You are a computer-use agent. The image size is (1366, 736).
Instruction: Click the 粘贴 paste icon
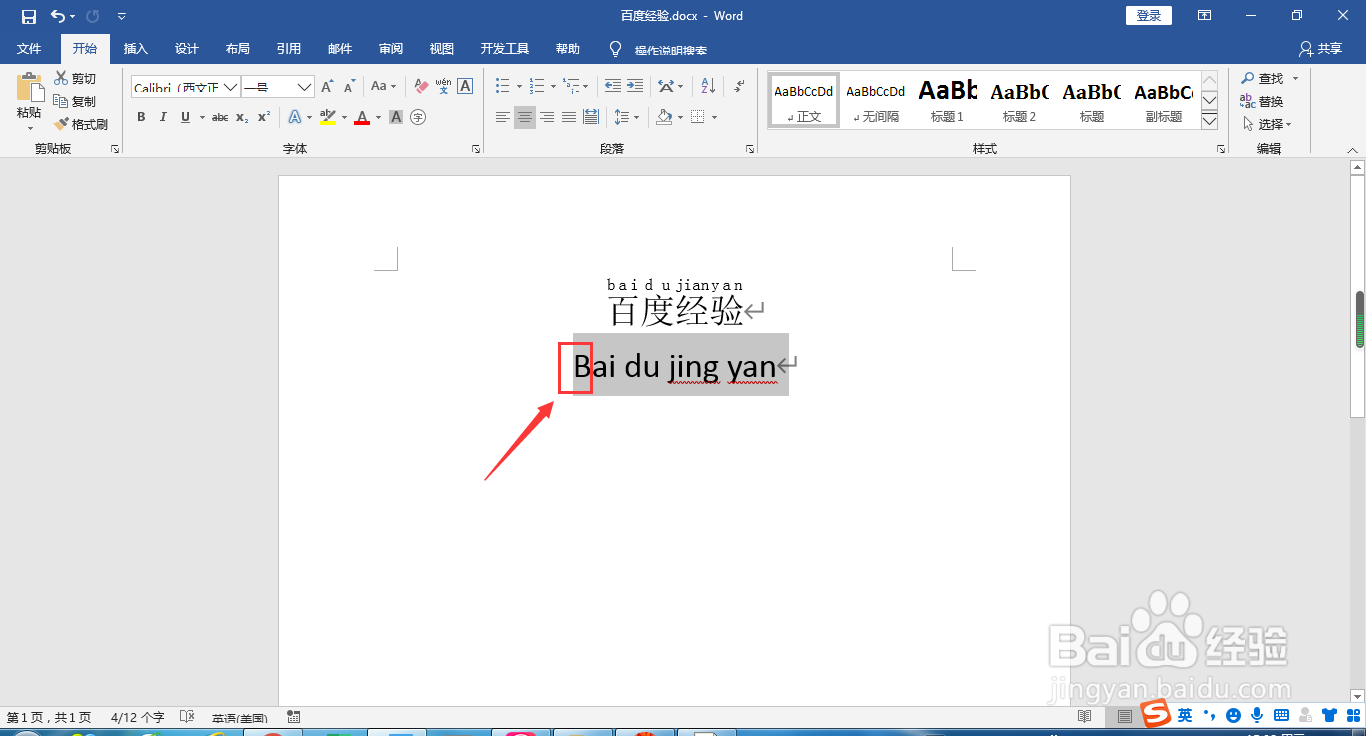pyautogui.click(x=30, y=88)
